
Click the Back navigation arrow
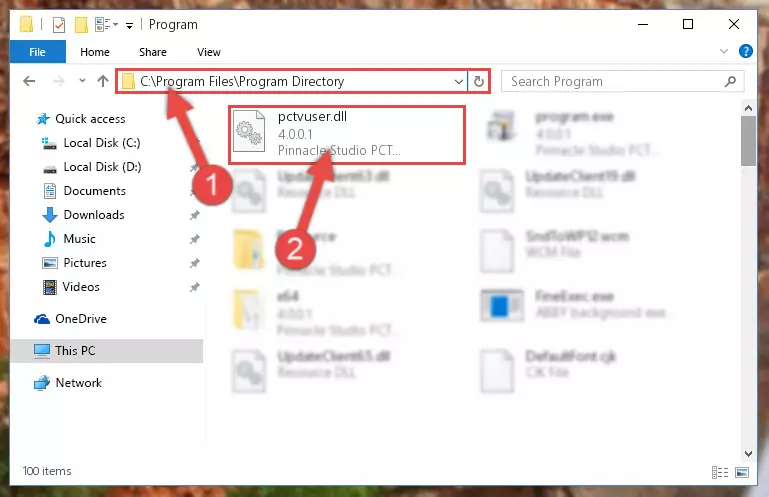pyautogui.click(x=29, y=81)
